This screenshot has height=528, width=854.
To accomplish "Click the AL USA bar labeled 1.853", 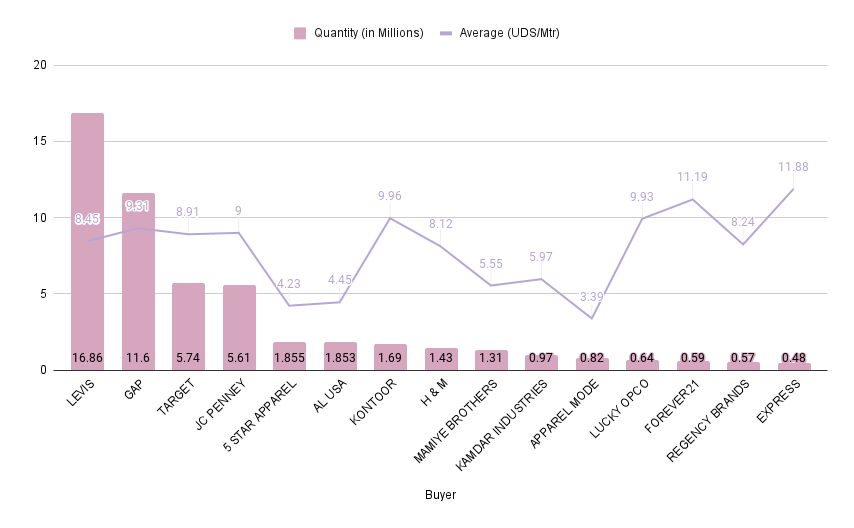I will click(x=340, y=356).
